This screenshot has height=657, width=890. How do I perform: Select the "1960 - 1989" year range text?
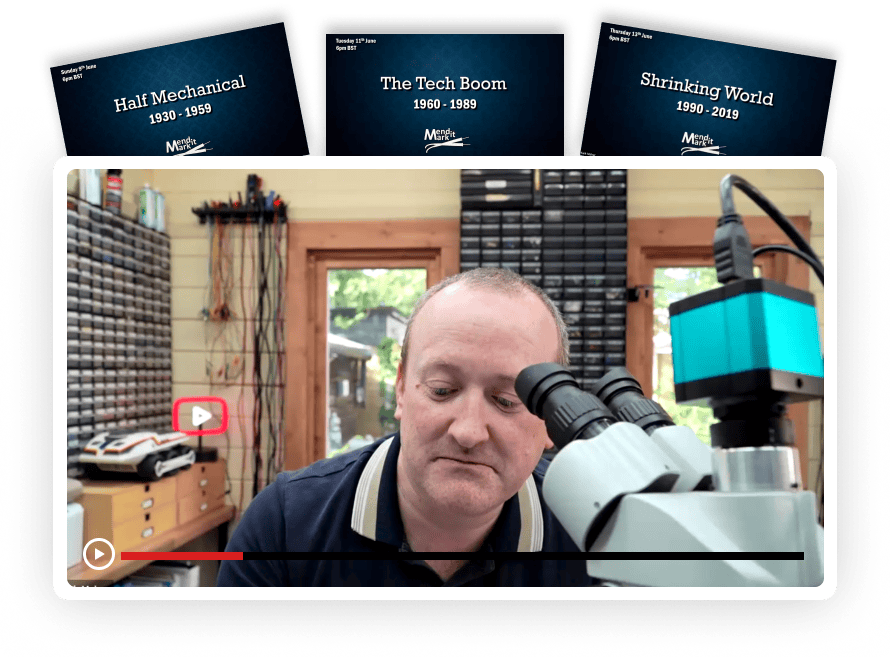coord(444,105)
